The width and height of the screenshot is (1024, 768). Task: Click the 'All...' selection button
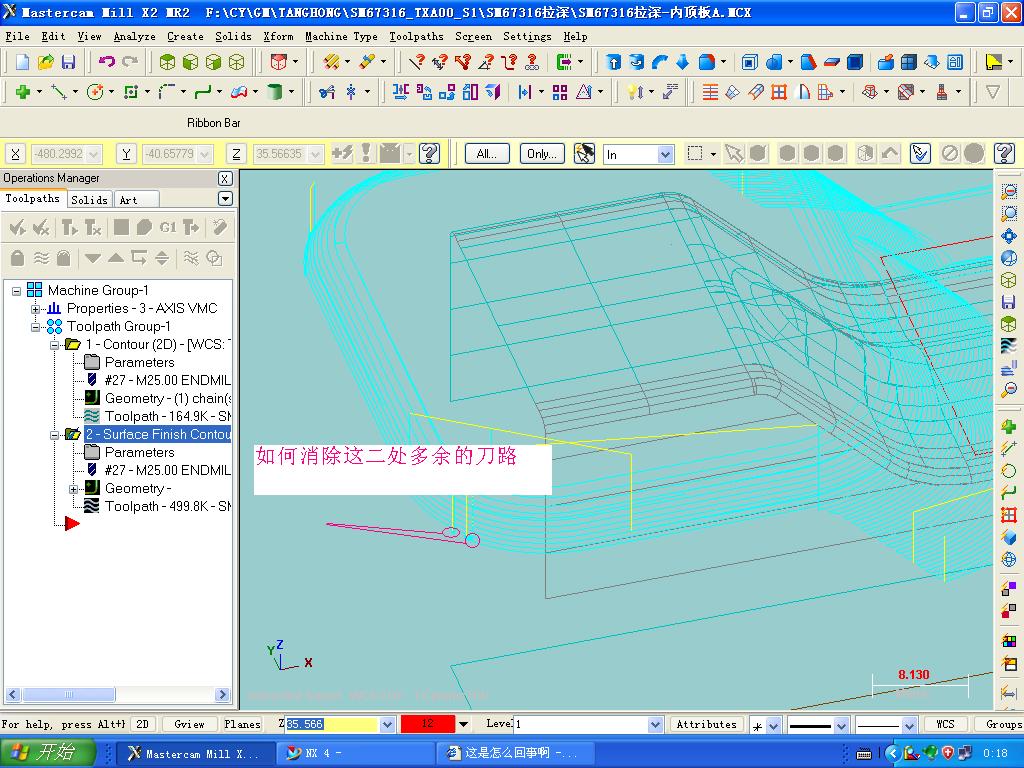(487, 154)
